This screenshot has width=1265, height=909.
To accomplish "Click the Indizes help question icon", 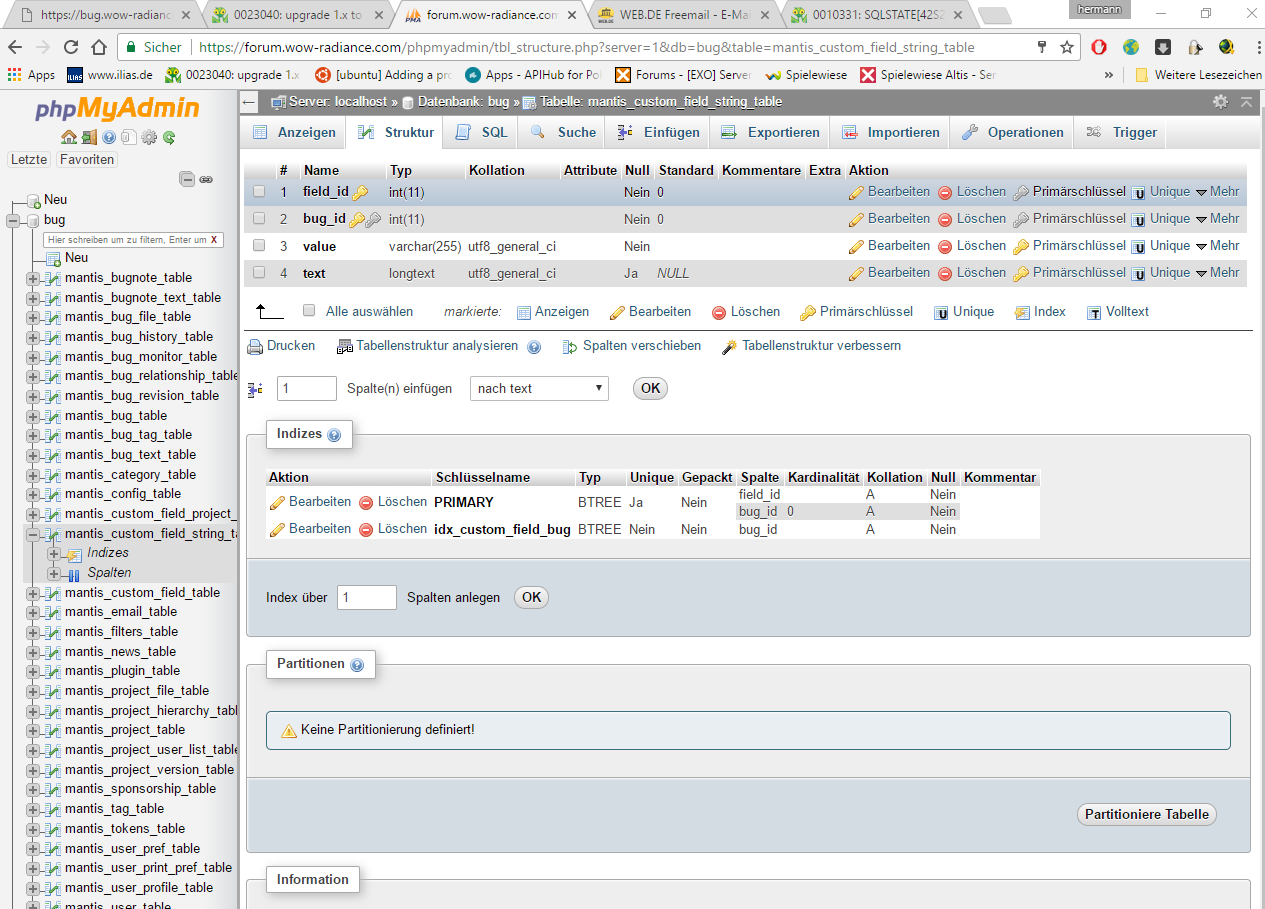I will 334,435.
